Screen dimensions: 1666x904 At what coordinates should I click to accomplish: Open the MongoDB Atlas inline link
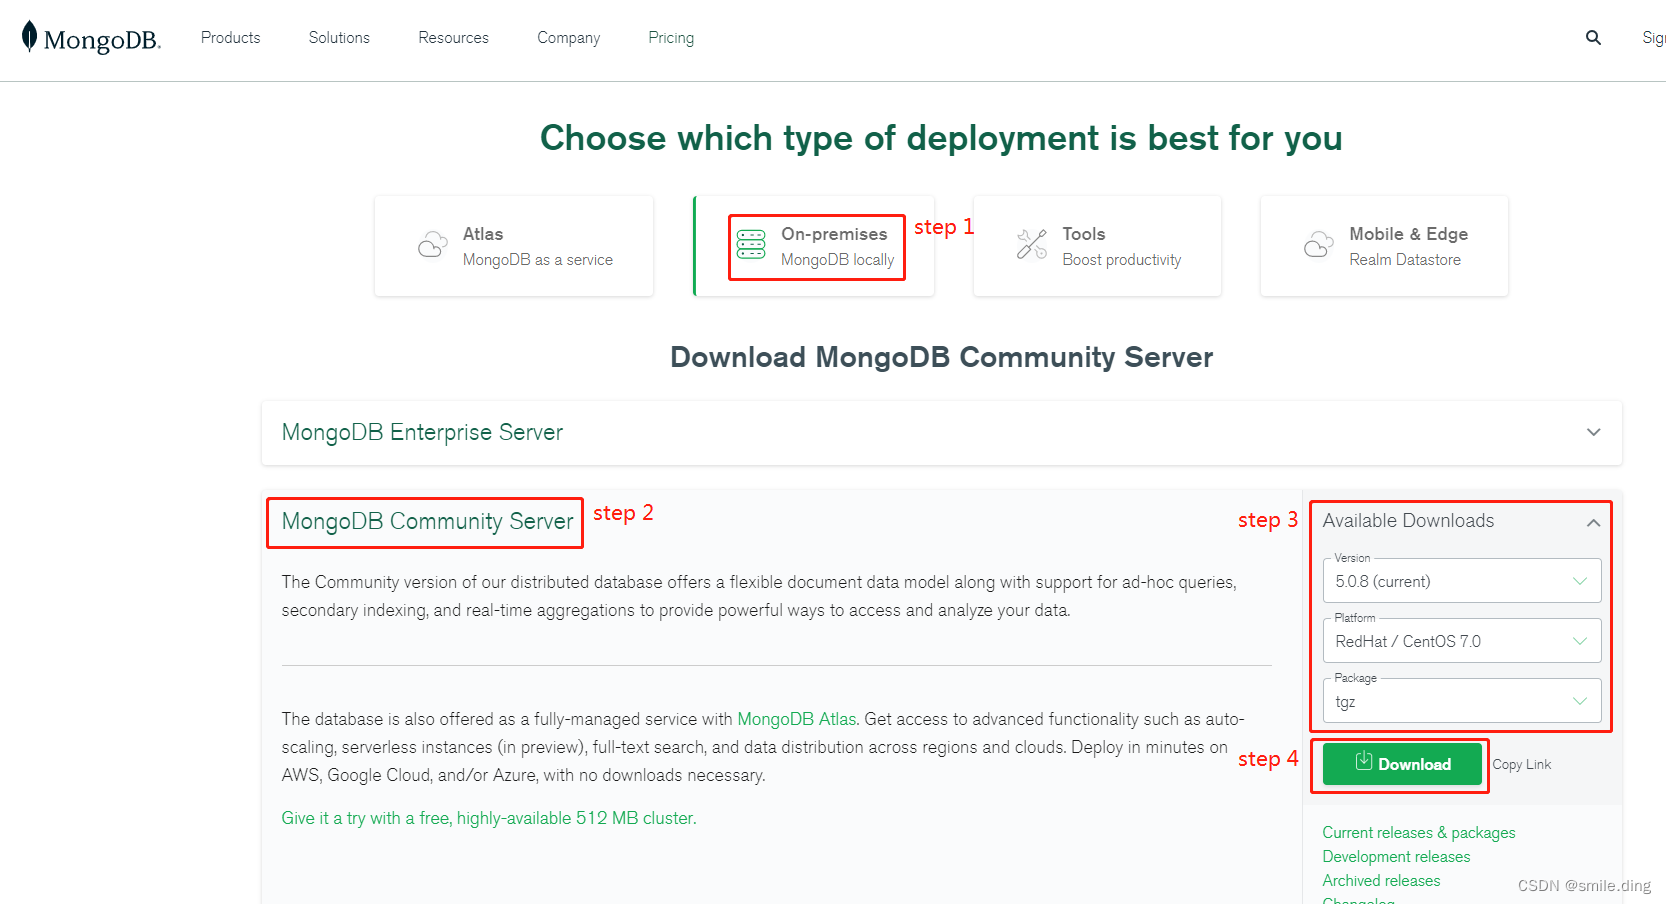(x=797, y=719)
